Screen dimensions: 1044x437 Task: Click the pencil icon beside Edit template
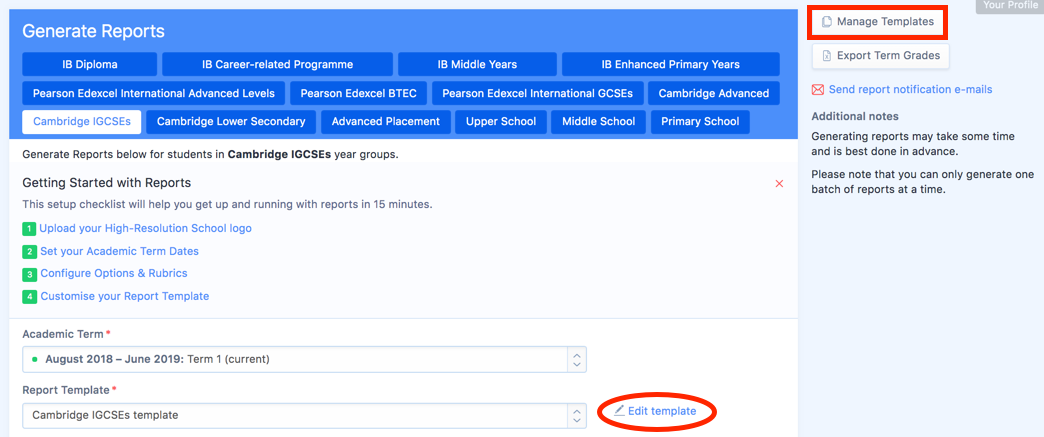[x=619, y=410]
